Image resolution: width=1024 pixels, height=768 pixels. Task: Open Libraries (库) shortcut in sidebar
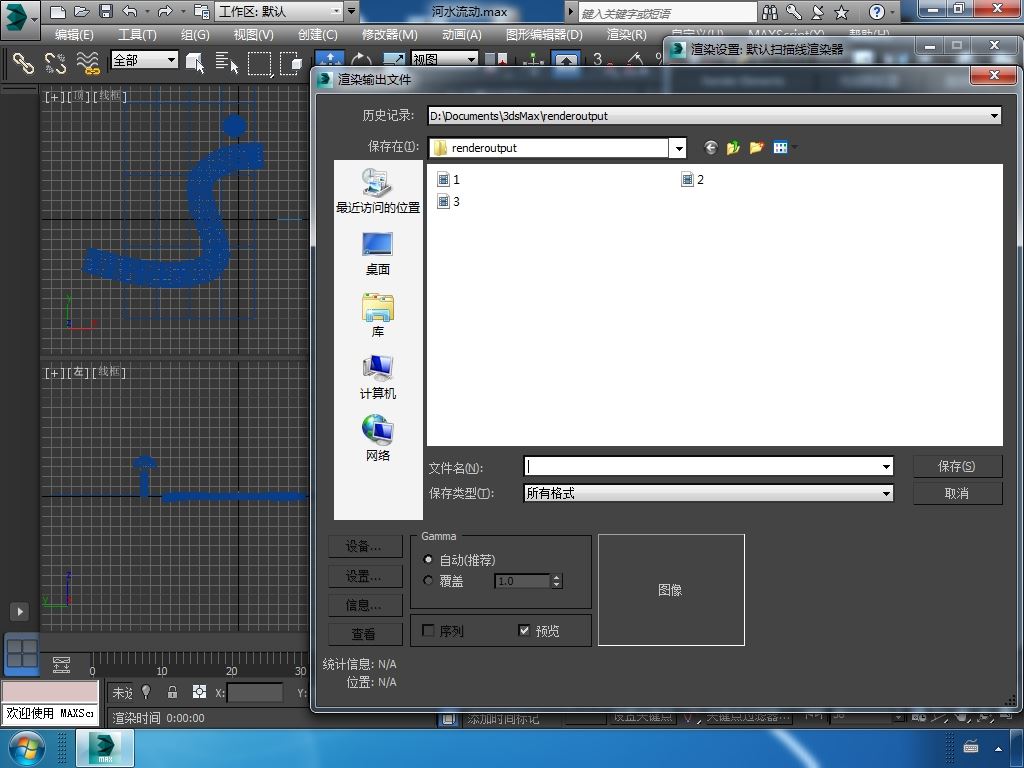[377, 315]
